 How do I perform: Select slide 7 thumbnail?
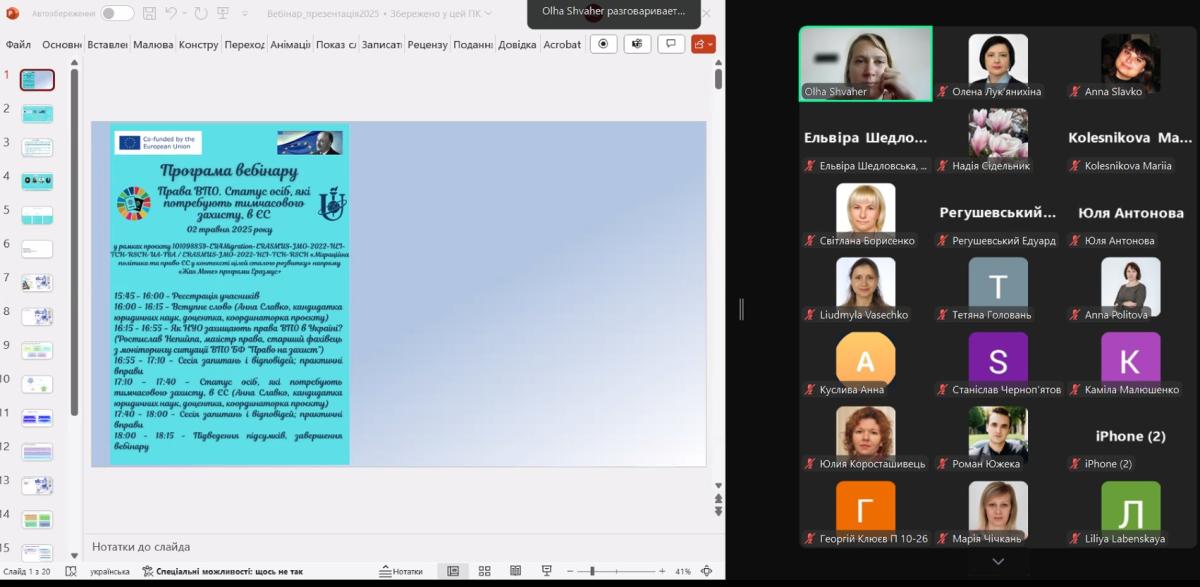coord(37,283)
